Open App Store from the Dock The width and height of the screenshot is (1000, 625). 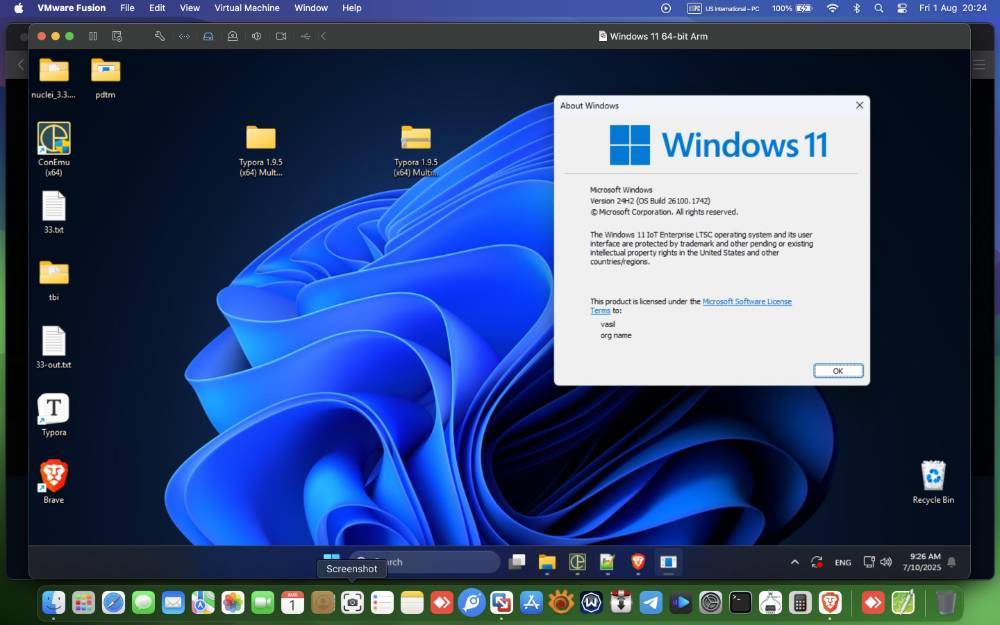(x=531, y=602)
